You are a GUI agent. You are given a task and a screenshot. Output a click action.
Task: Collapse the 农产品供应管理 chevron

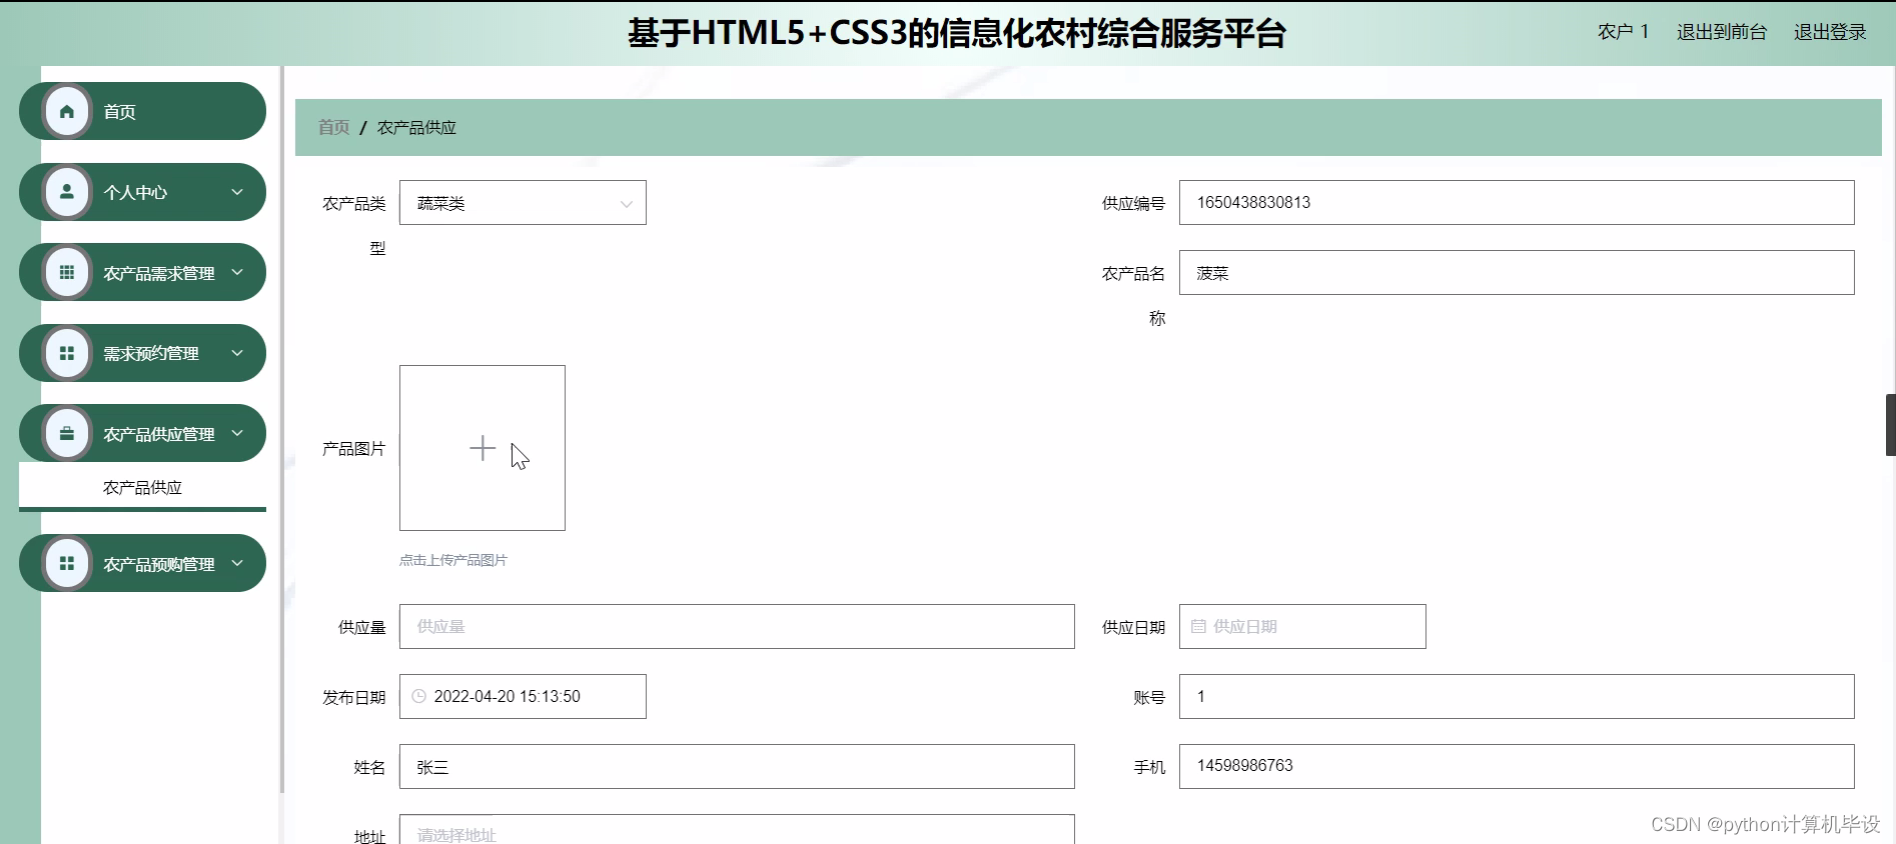pos(237,433)
